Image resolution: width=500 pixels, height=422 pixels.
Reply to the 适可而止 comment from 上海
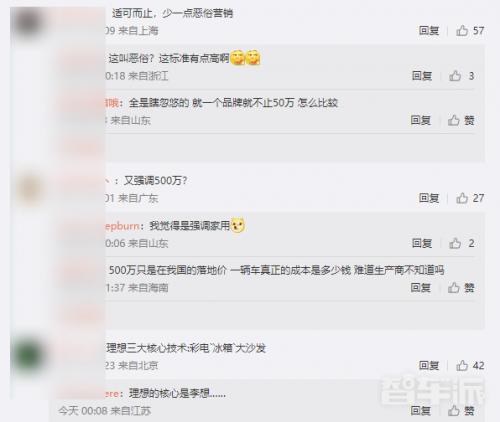tap(429, 31)
